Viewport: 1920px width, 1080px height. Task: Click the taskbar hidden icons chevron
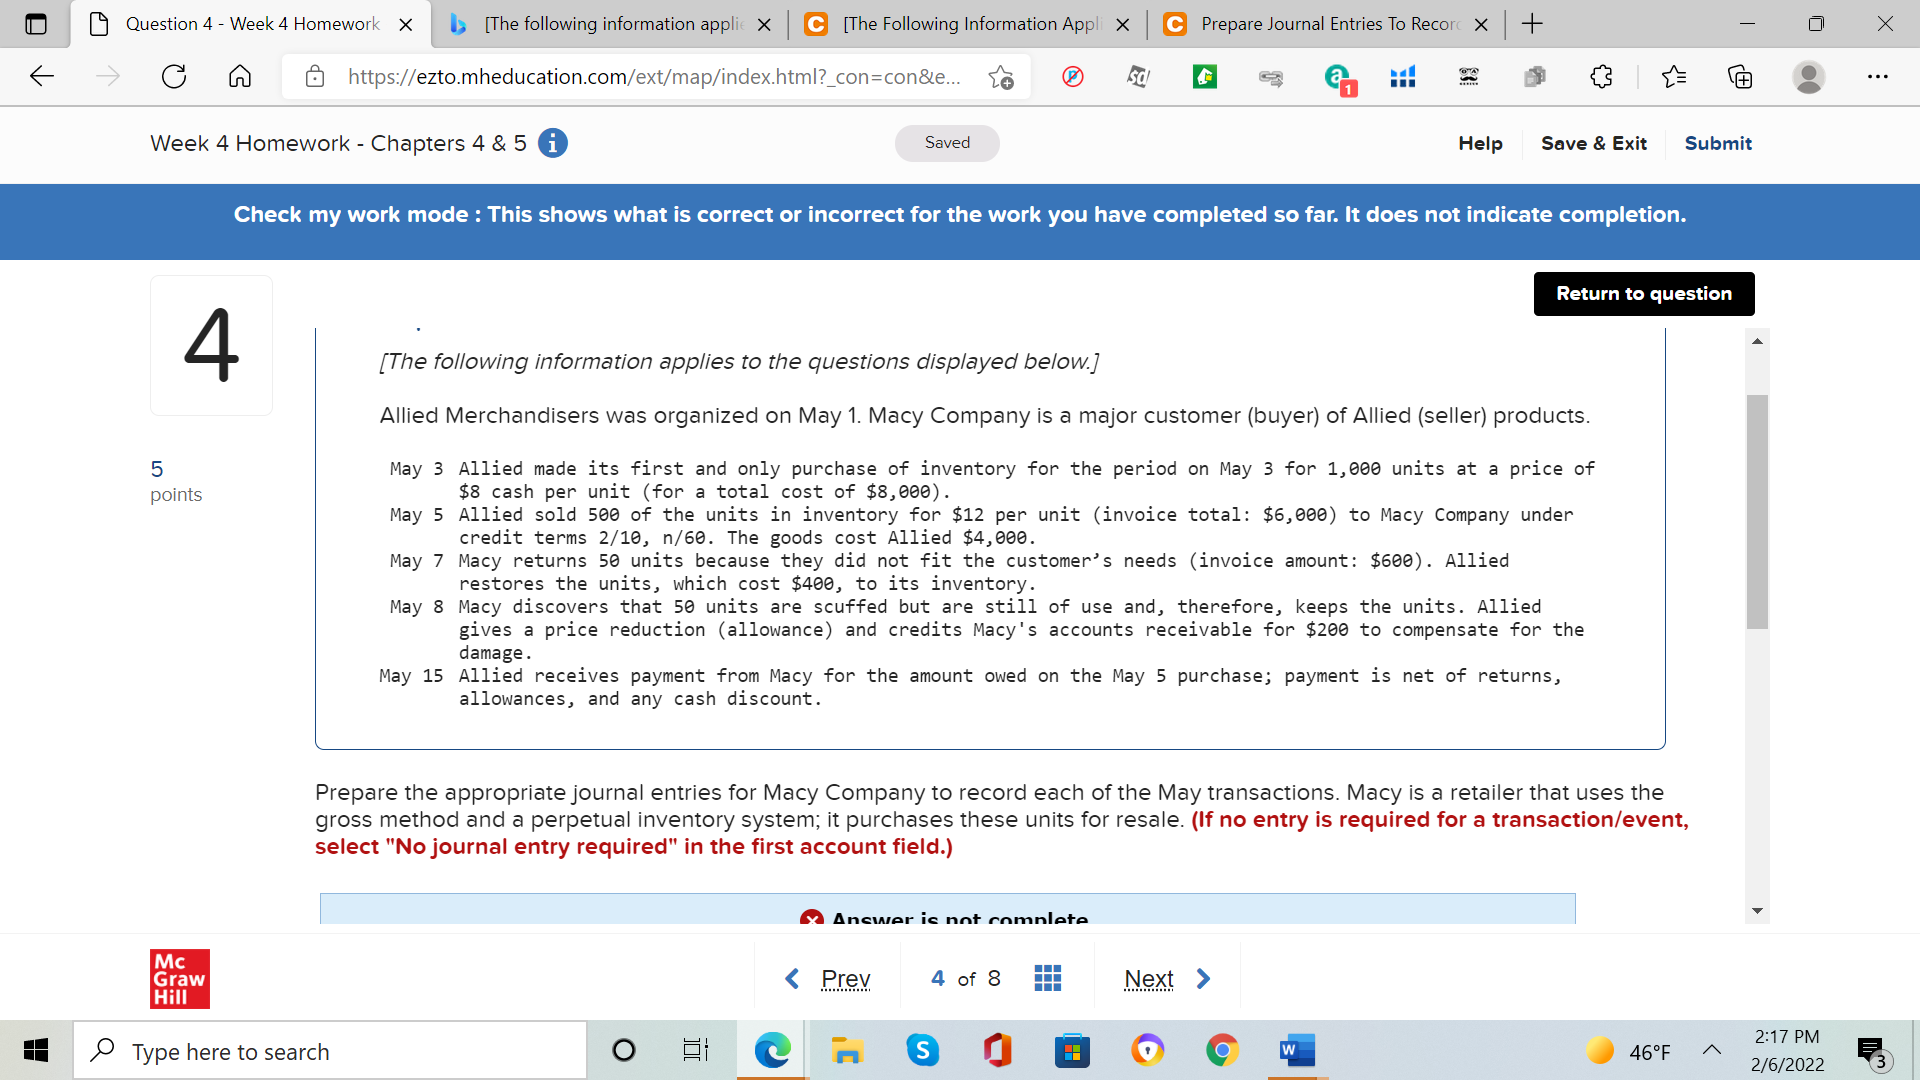[x=1712, y=1050]
